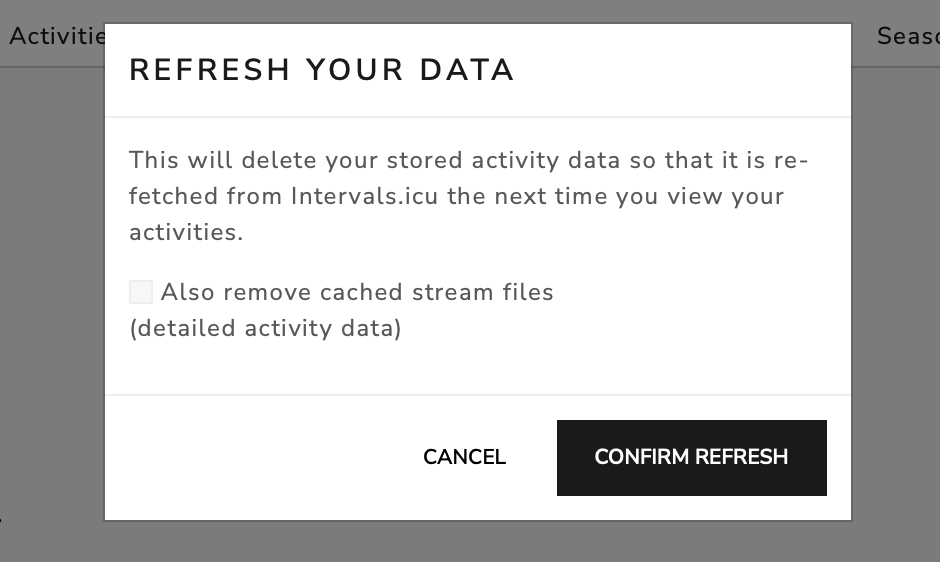Click the word "activities." ending the description
Viewport: 940px width, 562px height.
coord(186,232)
